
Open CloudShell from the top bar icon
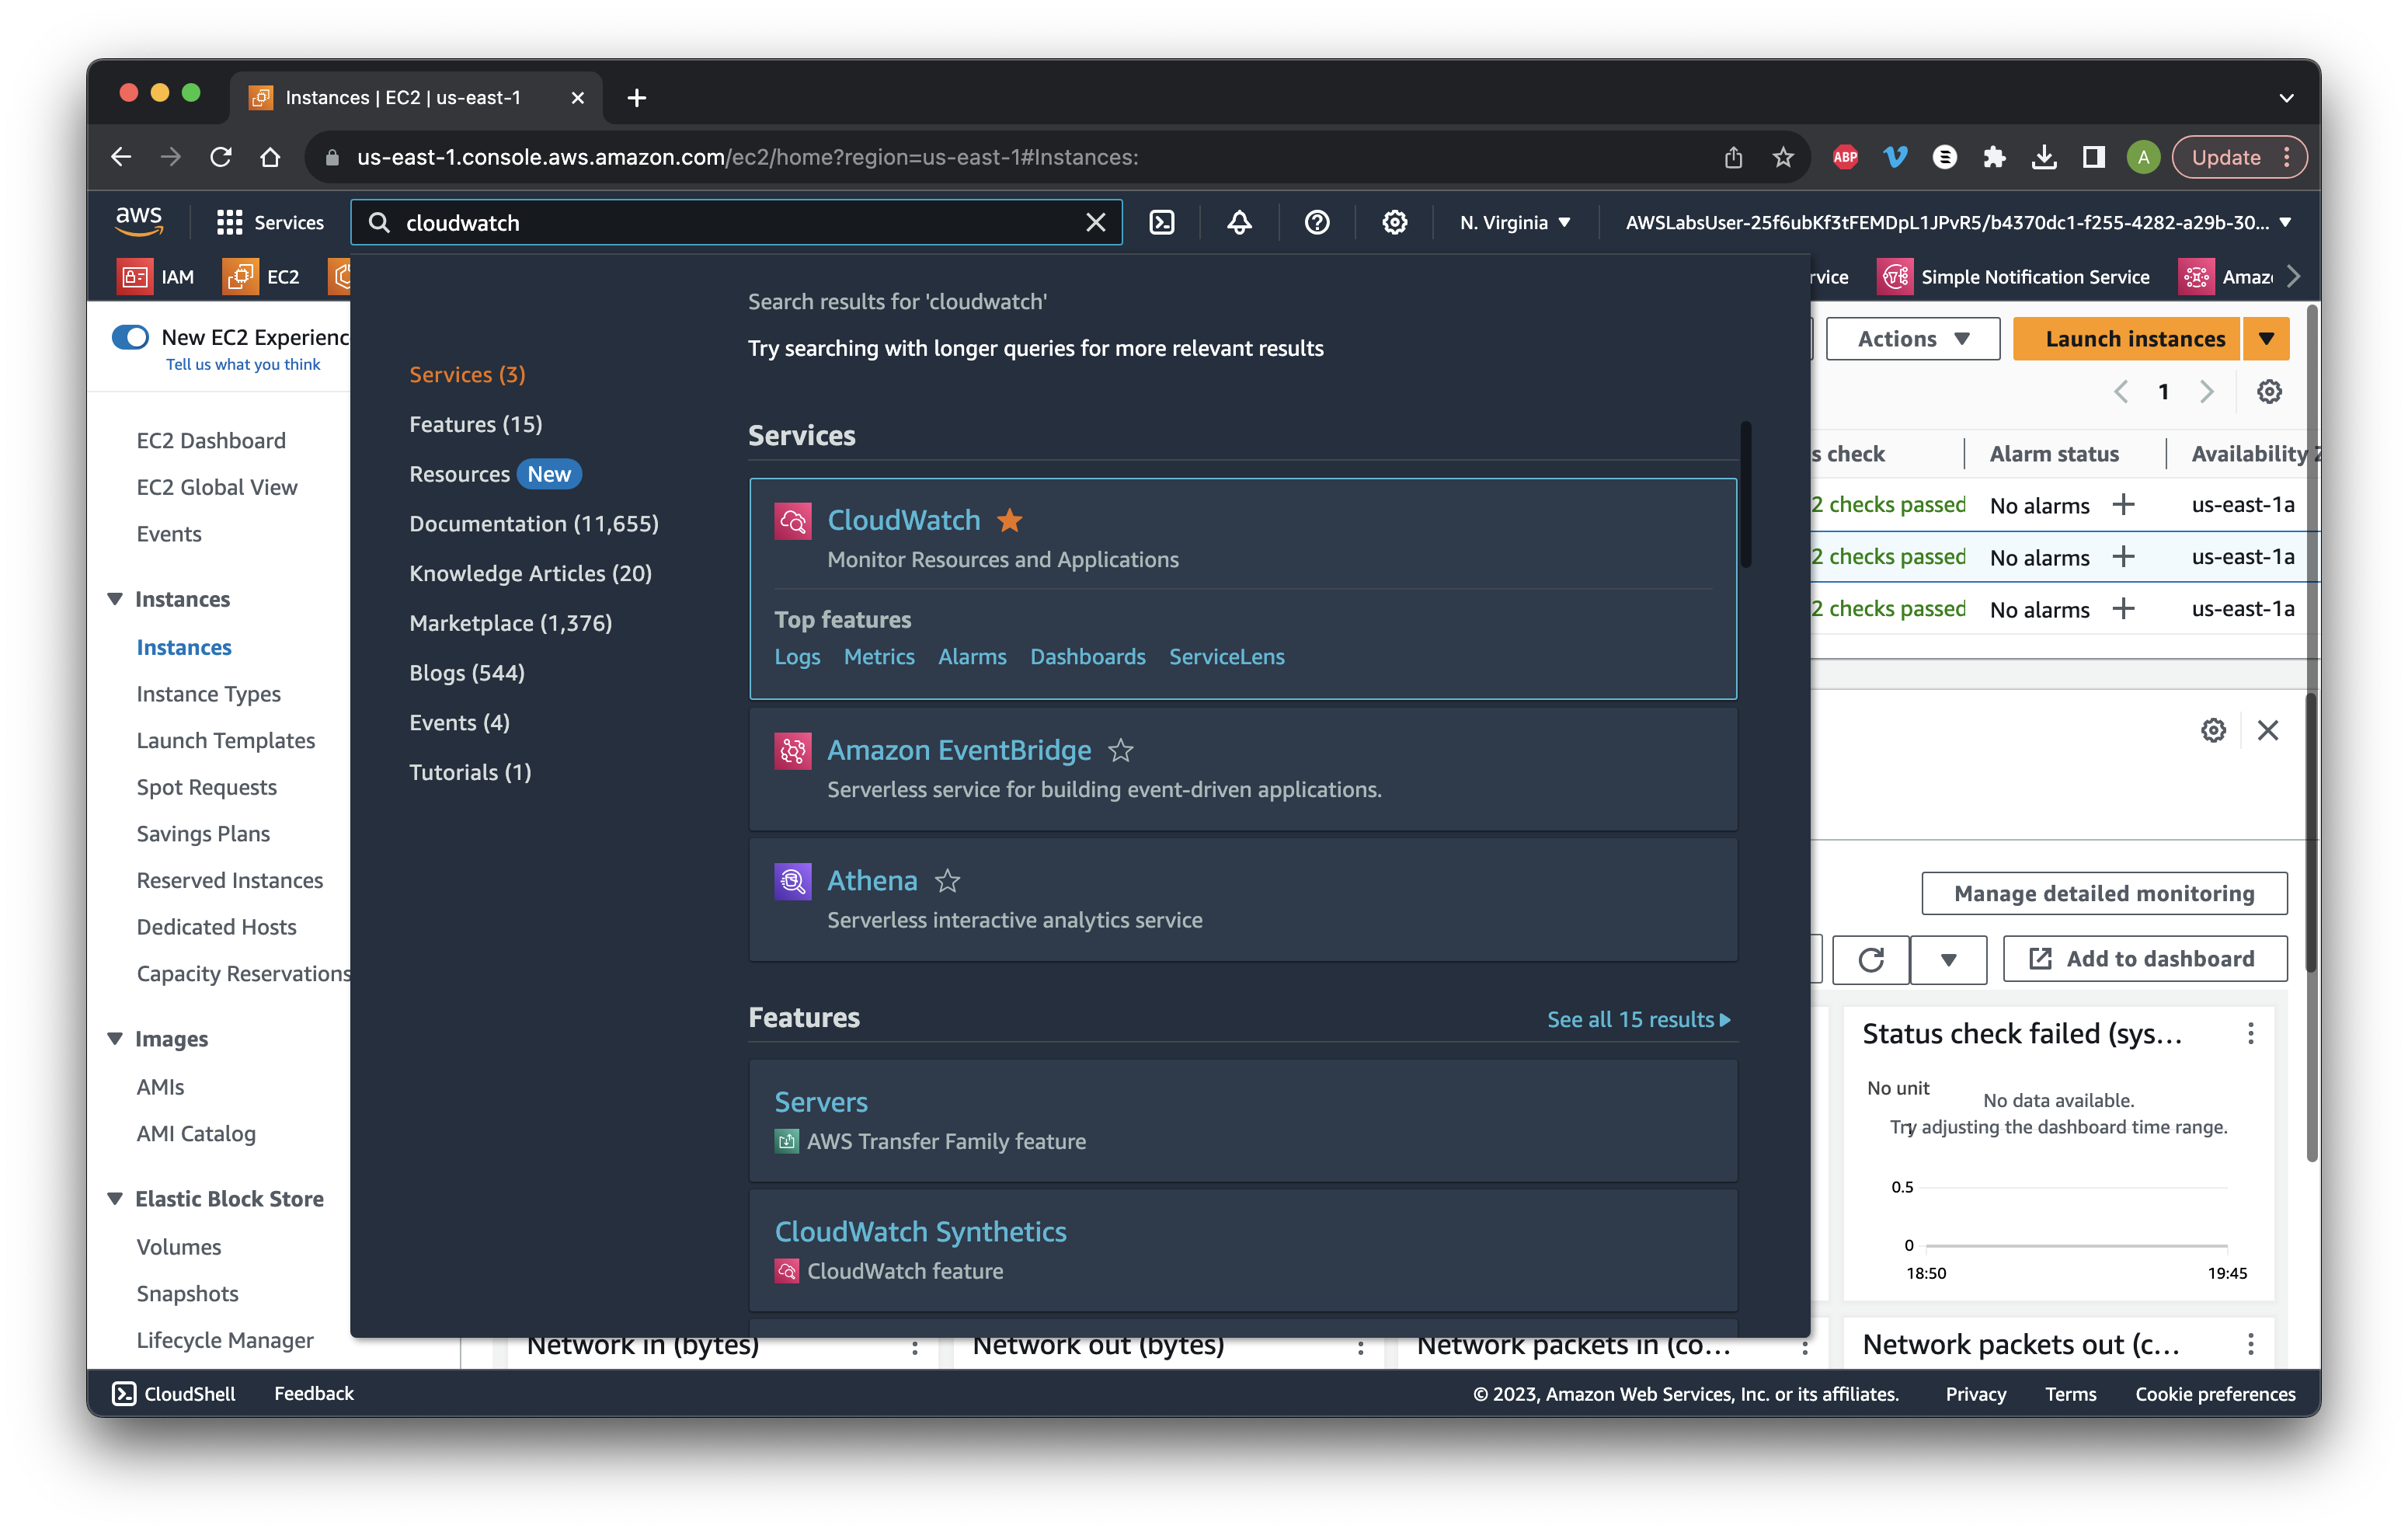coord(1162,222)
